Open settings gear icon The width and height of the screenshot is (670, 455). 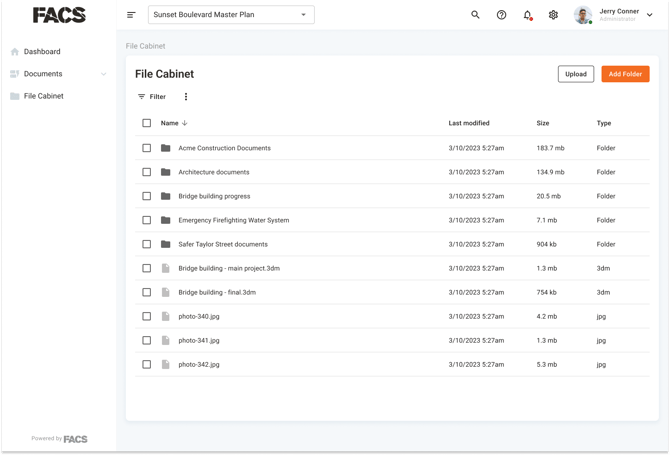click(x=553, y=15)
